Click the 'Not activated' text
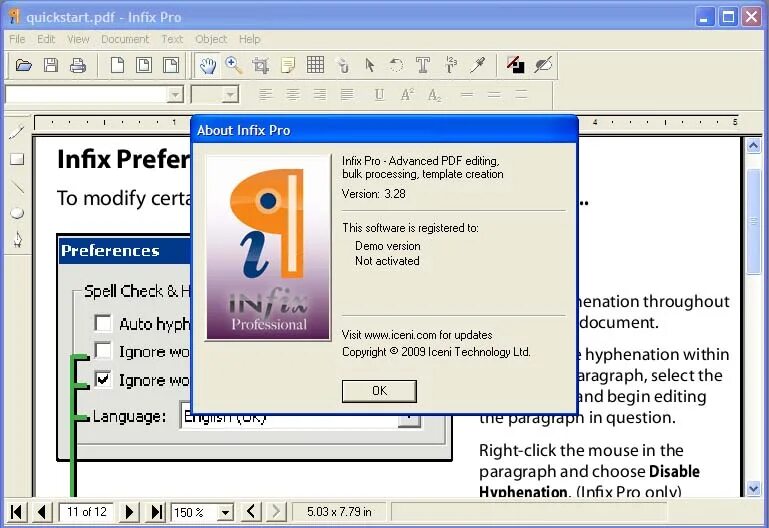769x528 pixels. click(x=387, y=261)
